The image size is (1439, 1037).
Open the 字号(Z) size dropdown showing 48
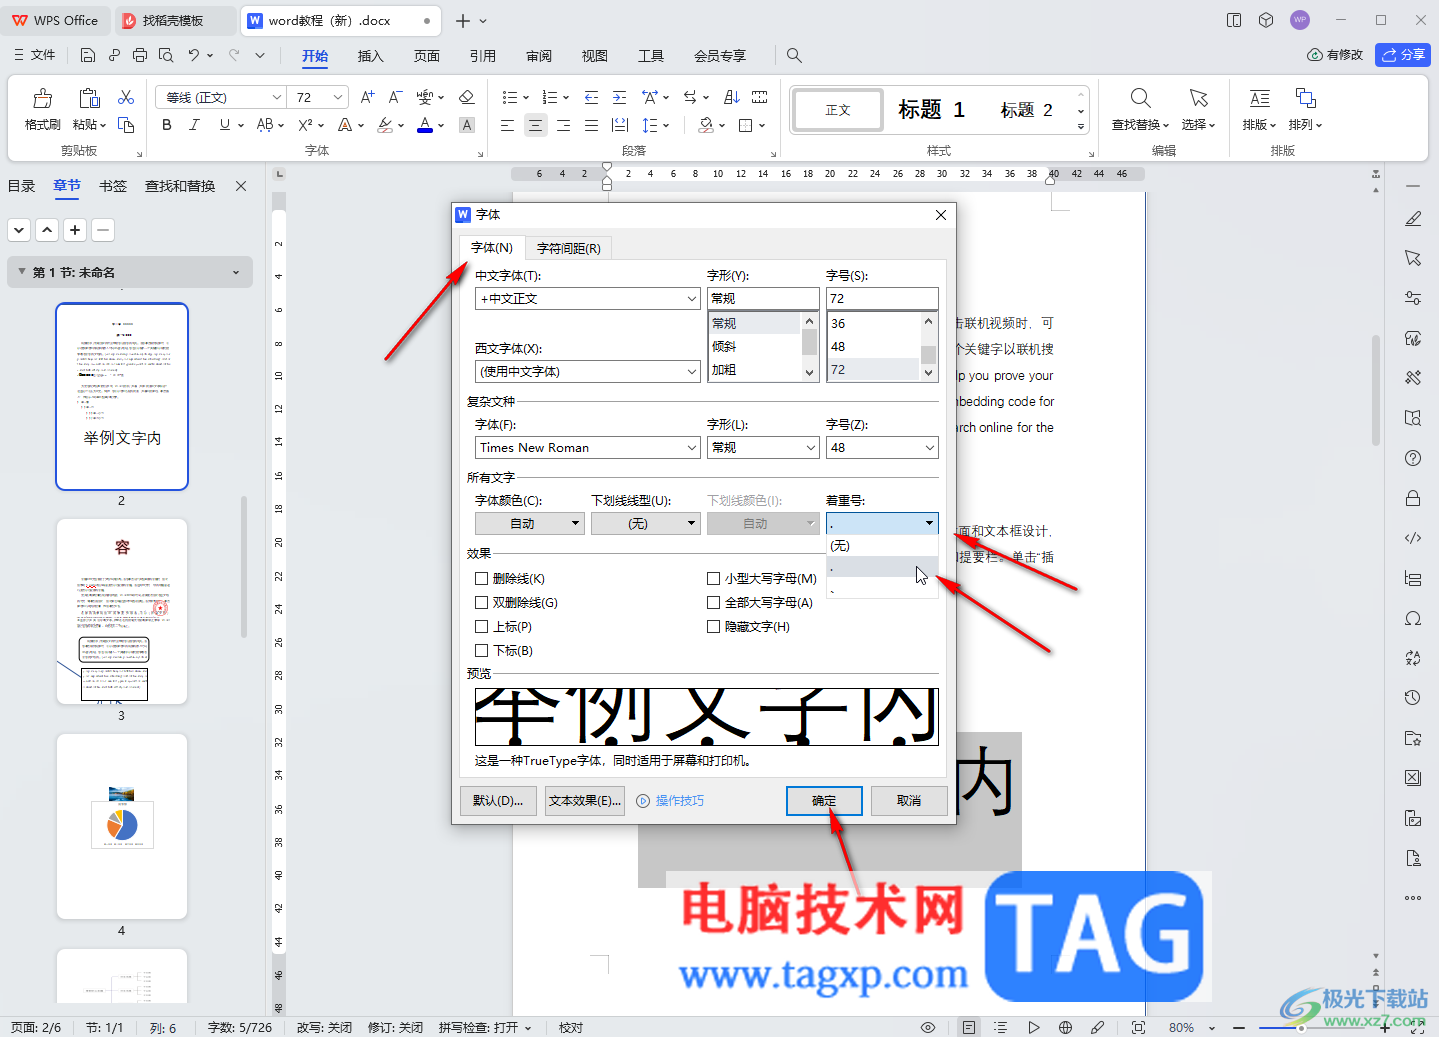930,448
